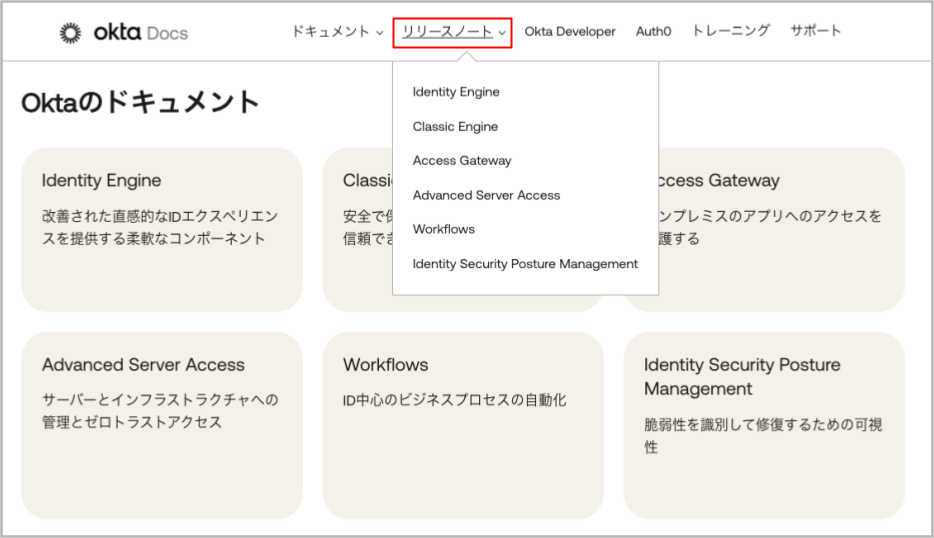This screenshot has width=934, height=538.
Task: Open the Workflows documentation card
Action: tap(462, 425)
